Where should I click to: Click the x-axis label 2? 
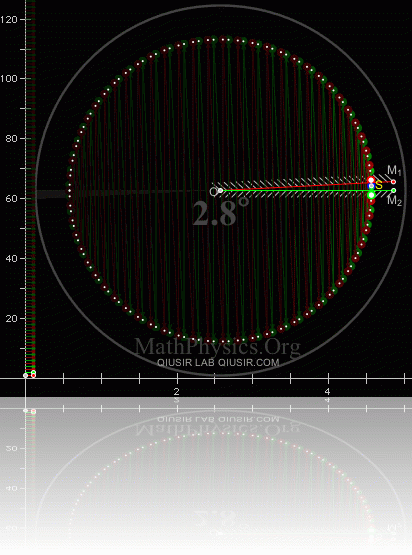point(176,391)
